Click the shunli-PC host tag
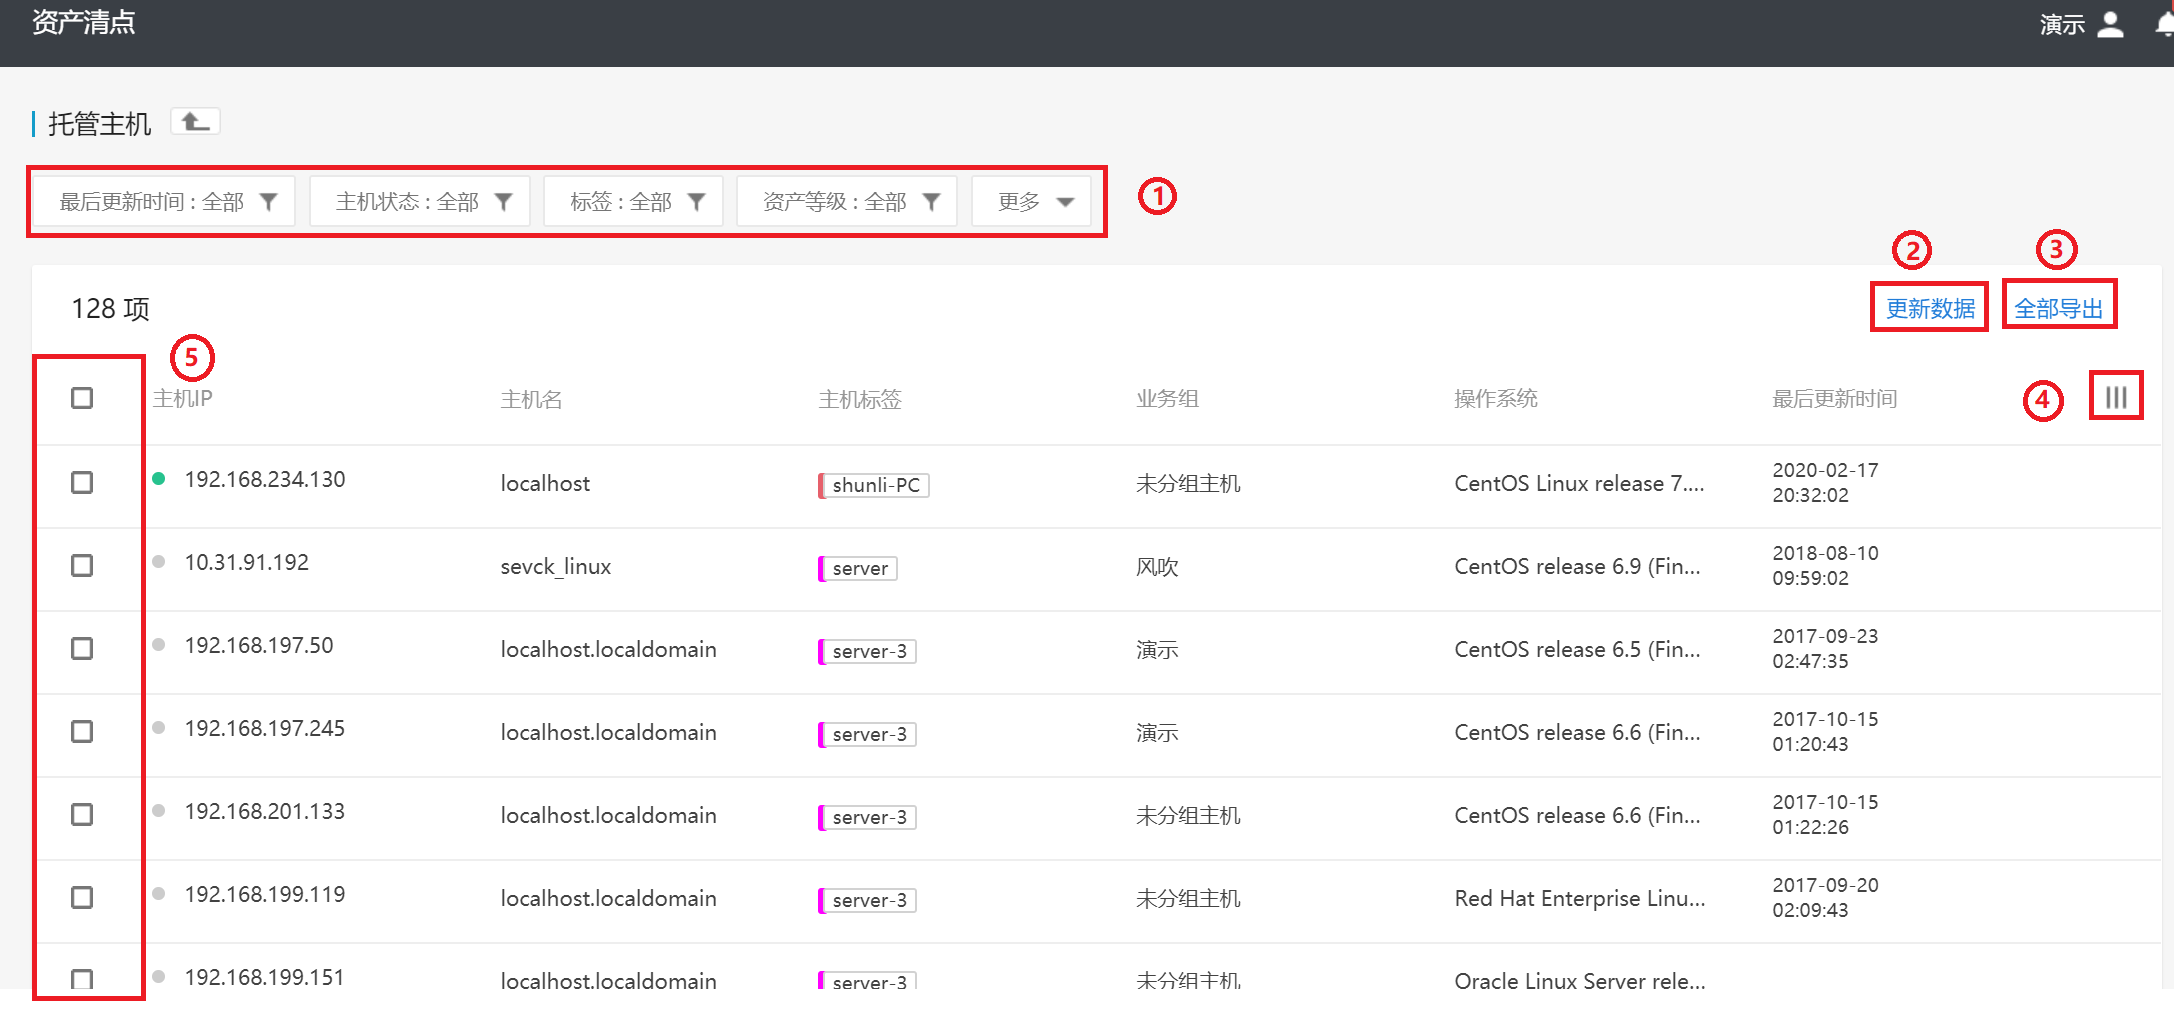This screenshot has width=2174, height=1017. pos(875,485)
